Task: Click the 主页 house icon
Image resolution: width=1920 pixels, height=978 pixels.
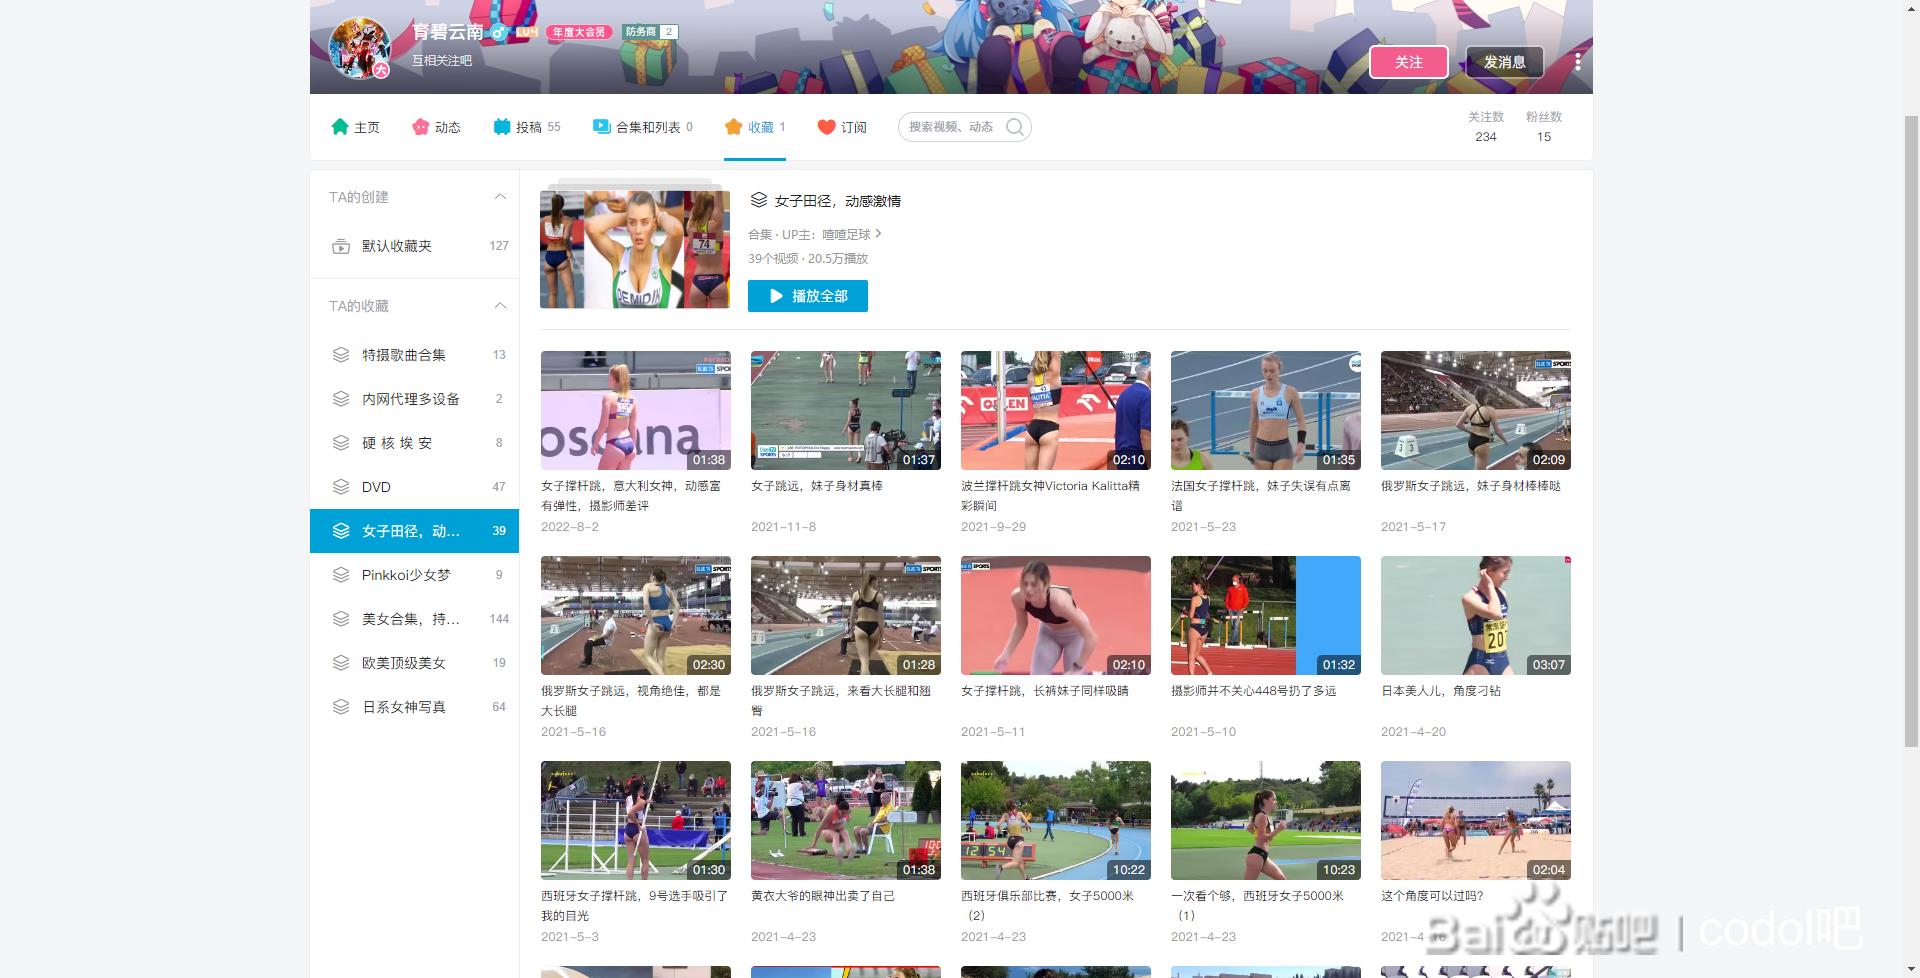Action: tap(340, 127)
